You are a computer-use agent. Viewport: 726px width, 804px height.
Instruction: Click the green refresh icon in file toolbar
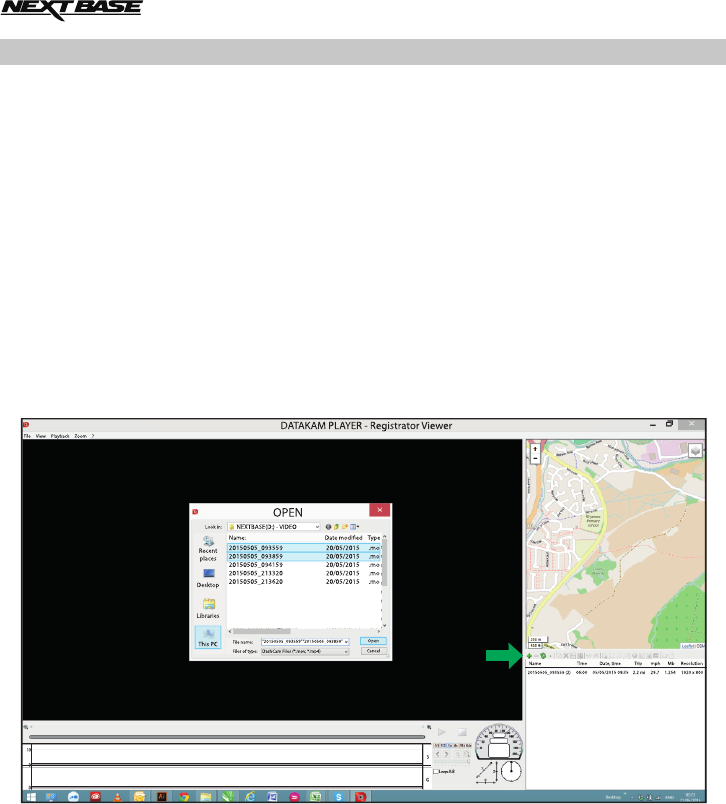543,656
